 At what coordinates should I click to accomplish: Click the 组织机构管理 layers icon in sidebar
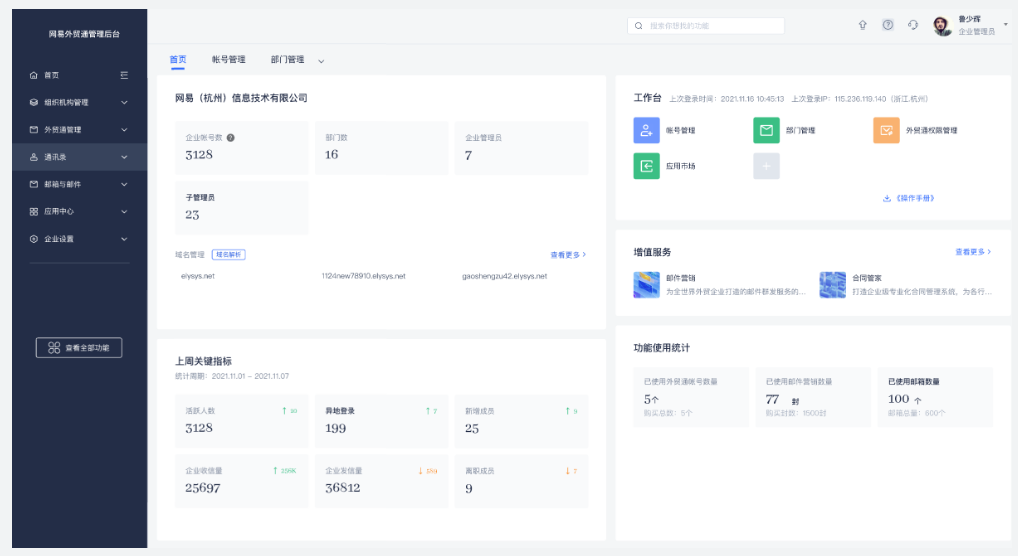(34, 103)
